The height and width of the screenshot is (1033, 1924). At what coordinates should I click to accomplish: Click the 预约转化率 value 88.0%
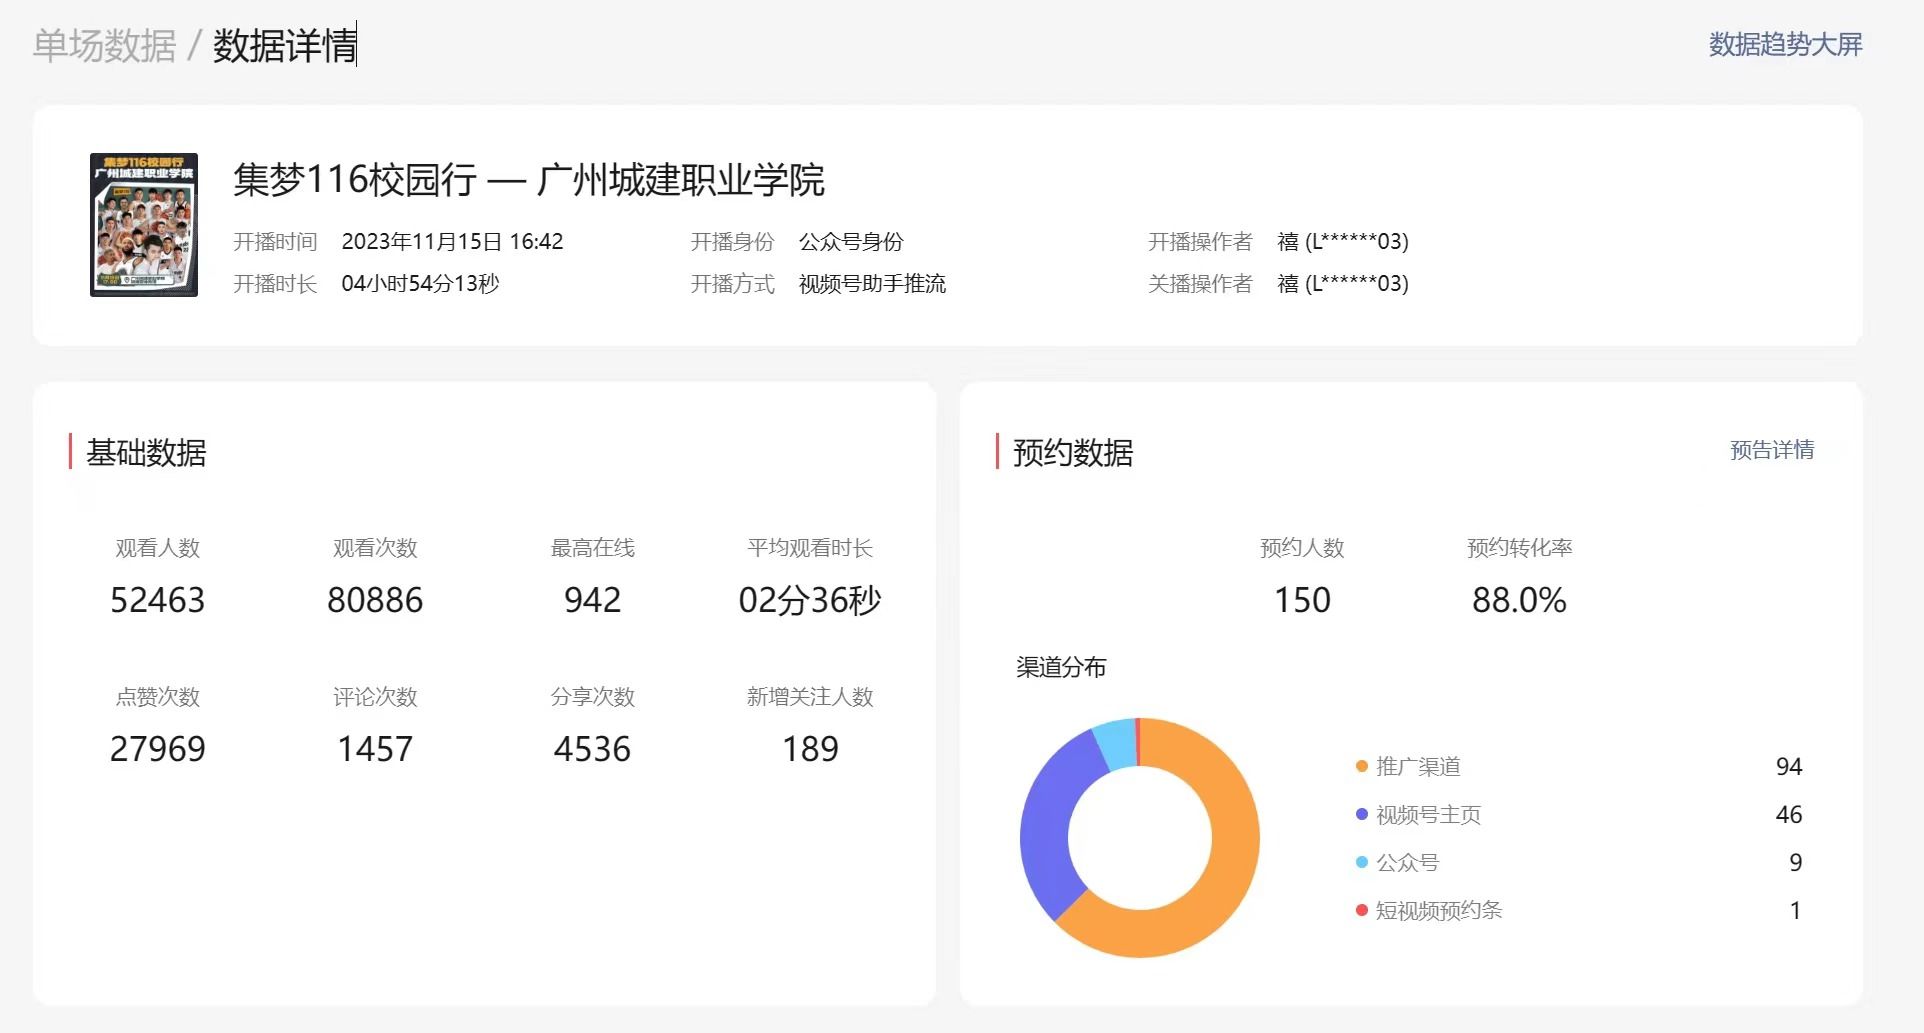point(1518,600)
